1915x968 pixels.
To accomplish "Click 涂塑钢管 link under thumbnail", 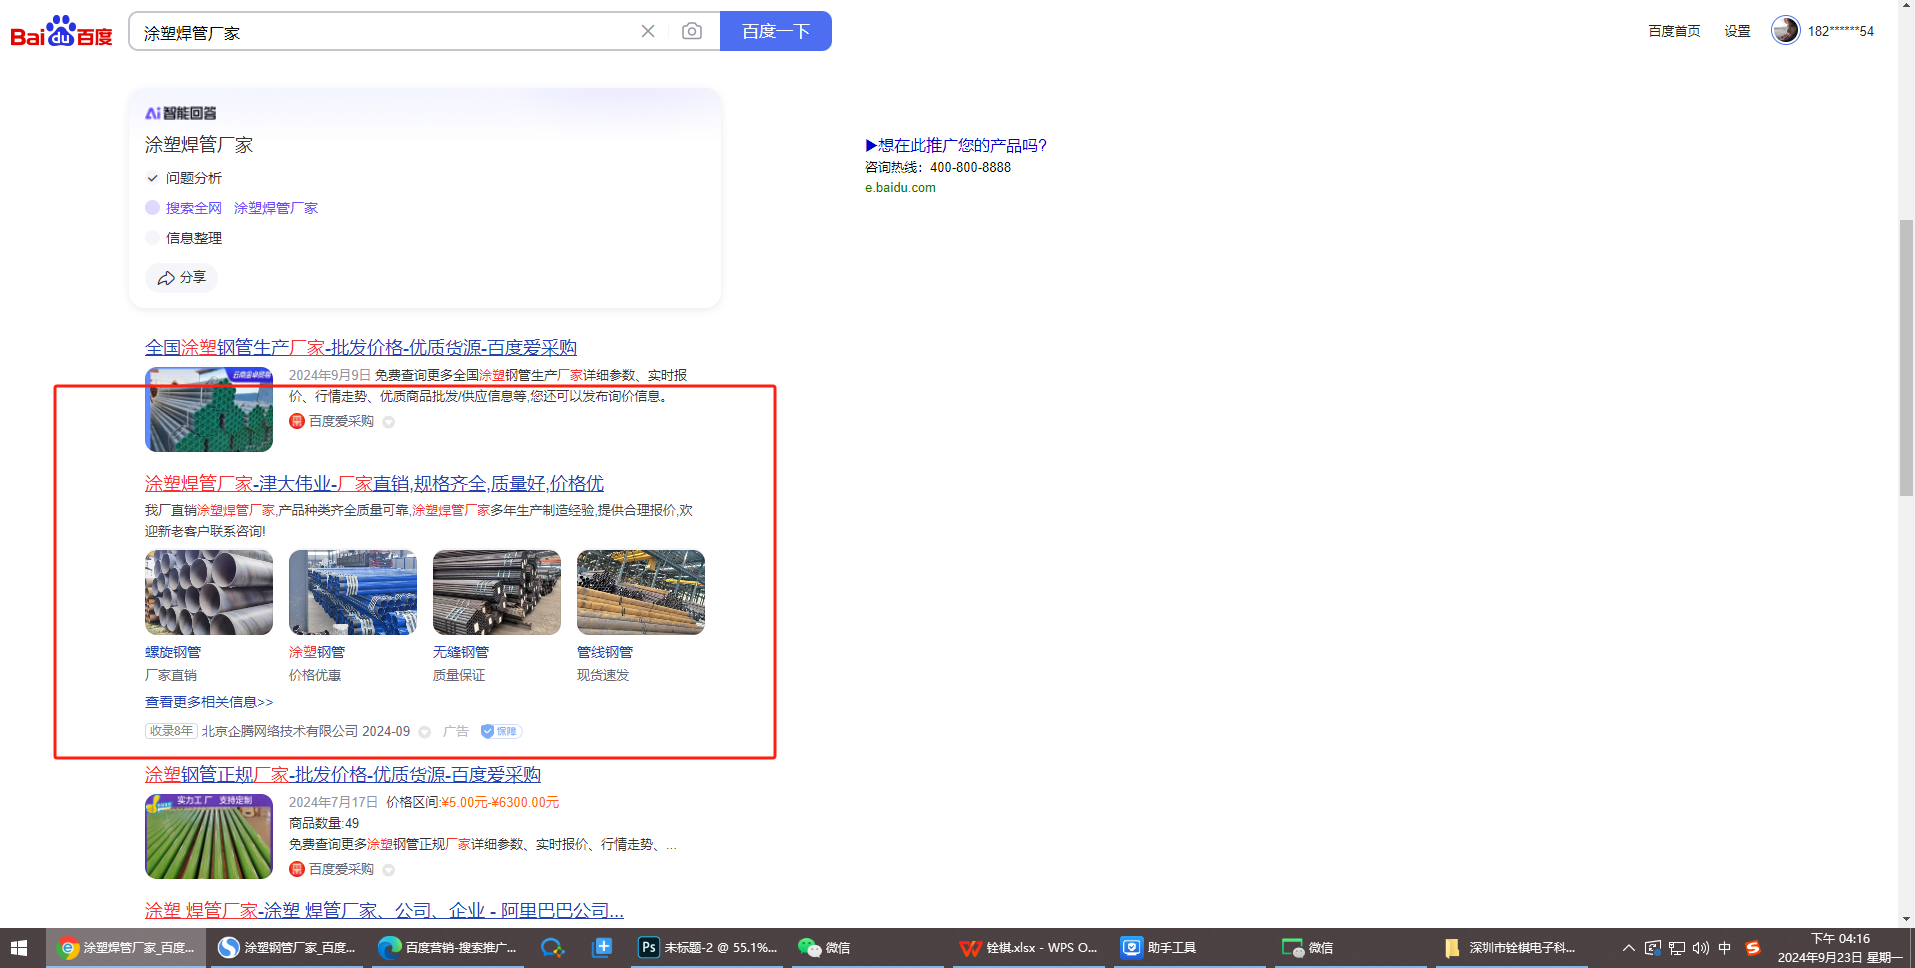I will pos(317,652).
